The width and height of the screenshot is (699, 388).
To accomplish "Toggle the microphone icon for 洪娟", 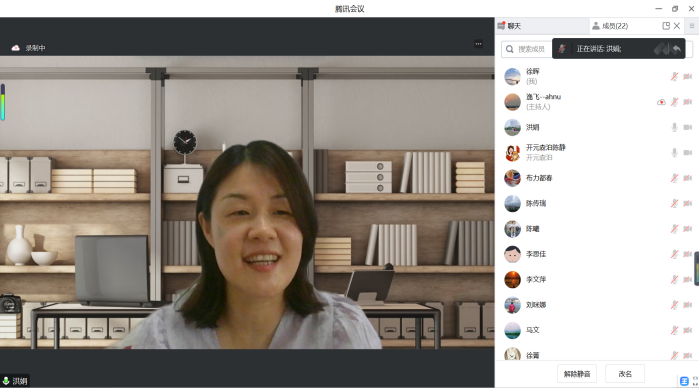I will [x=674, y=128].
